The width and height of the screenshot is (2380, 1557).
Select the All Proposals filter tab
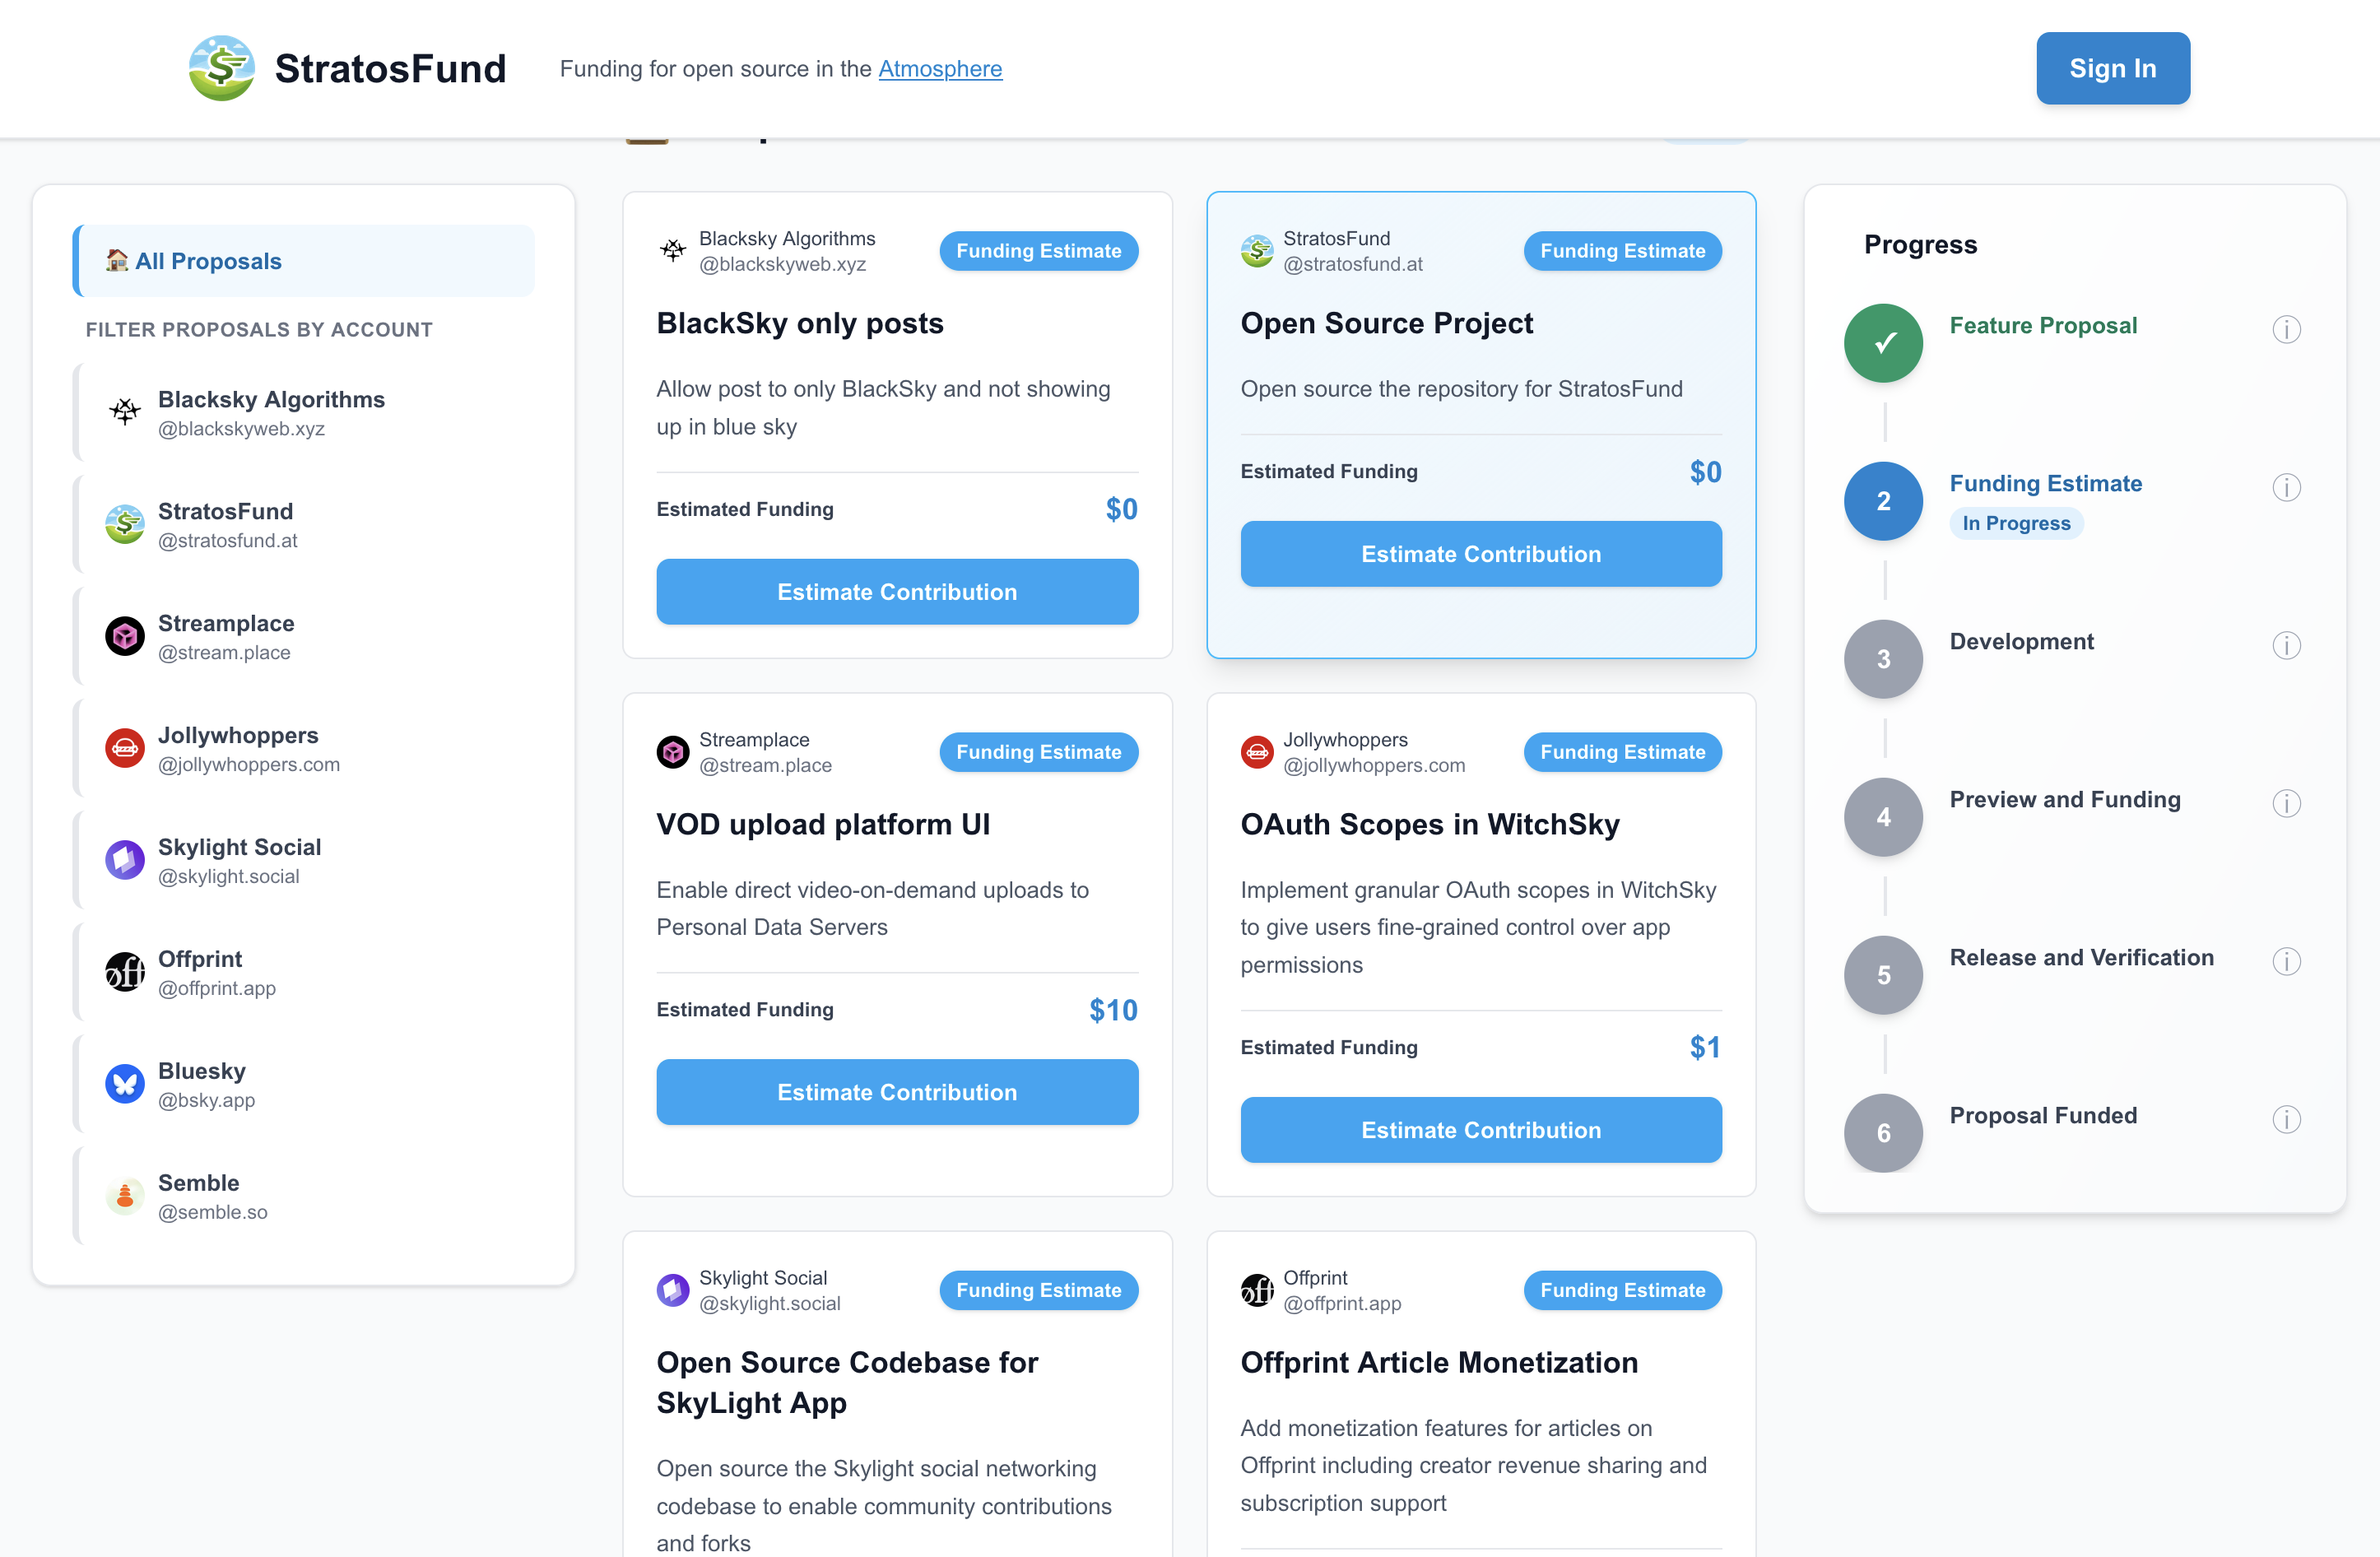point(304,261)
